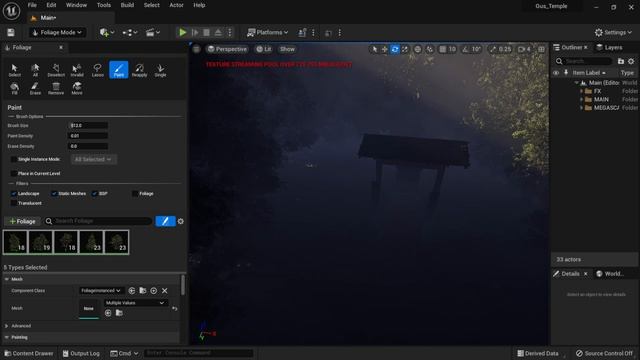The height and width of the screenshot is (360, 640).
Task: Open the File menu
Action: [32, 5]
